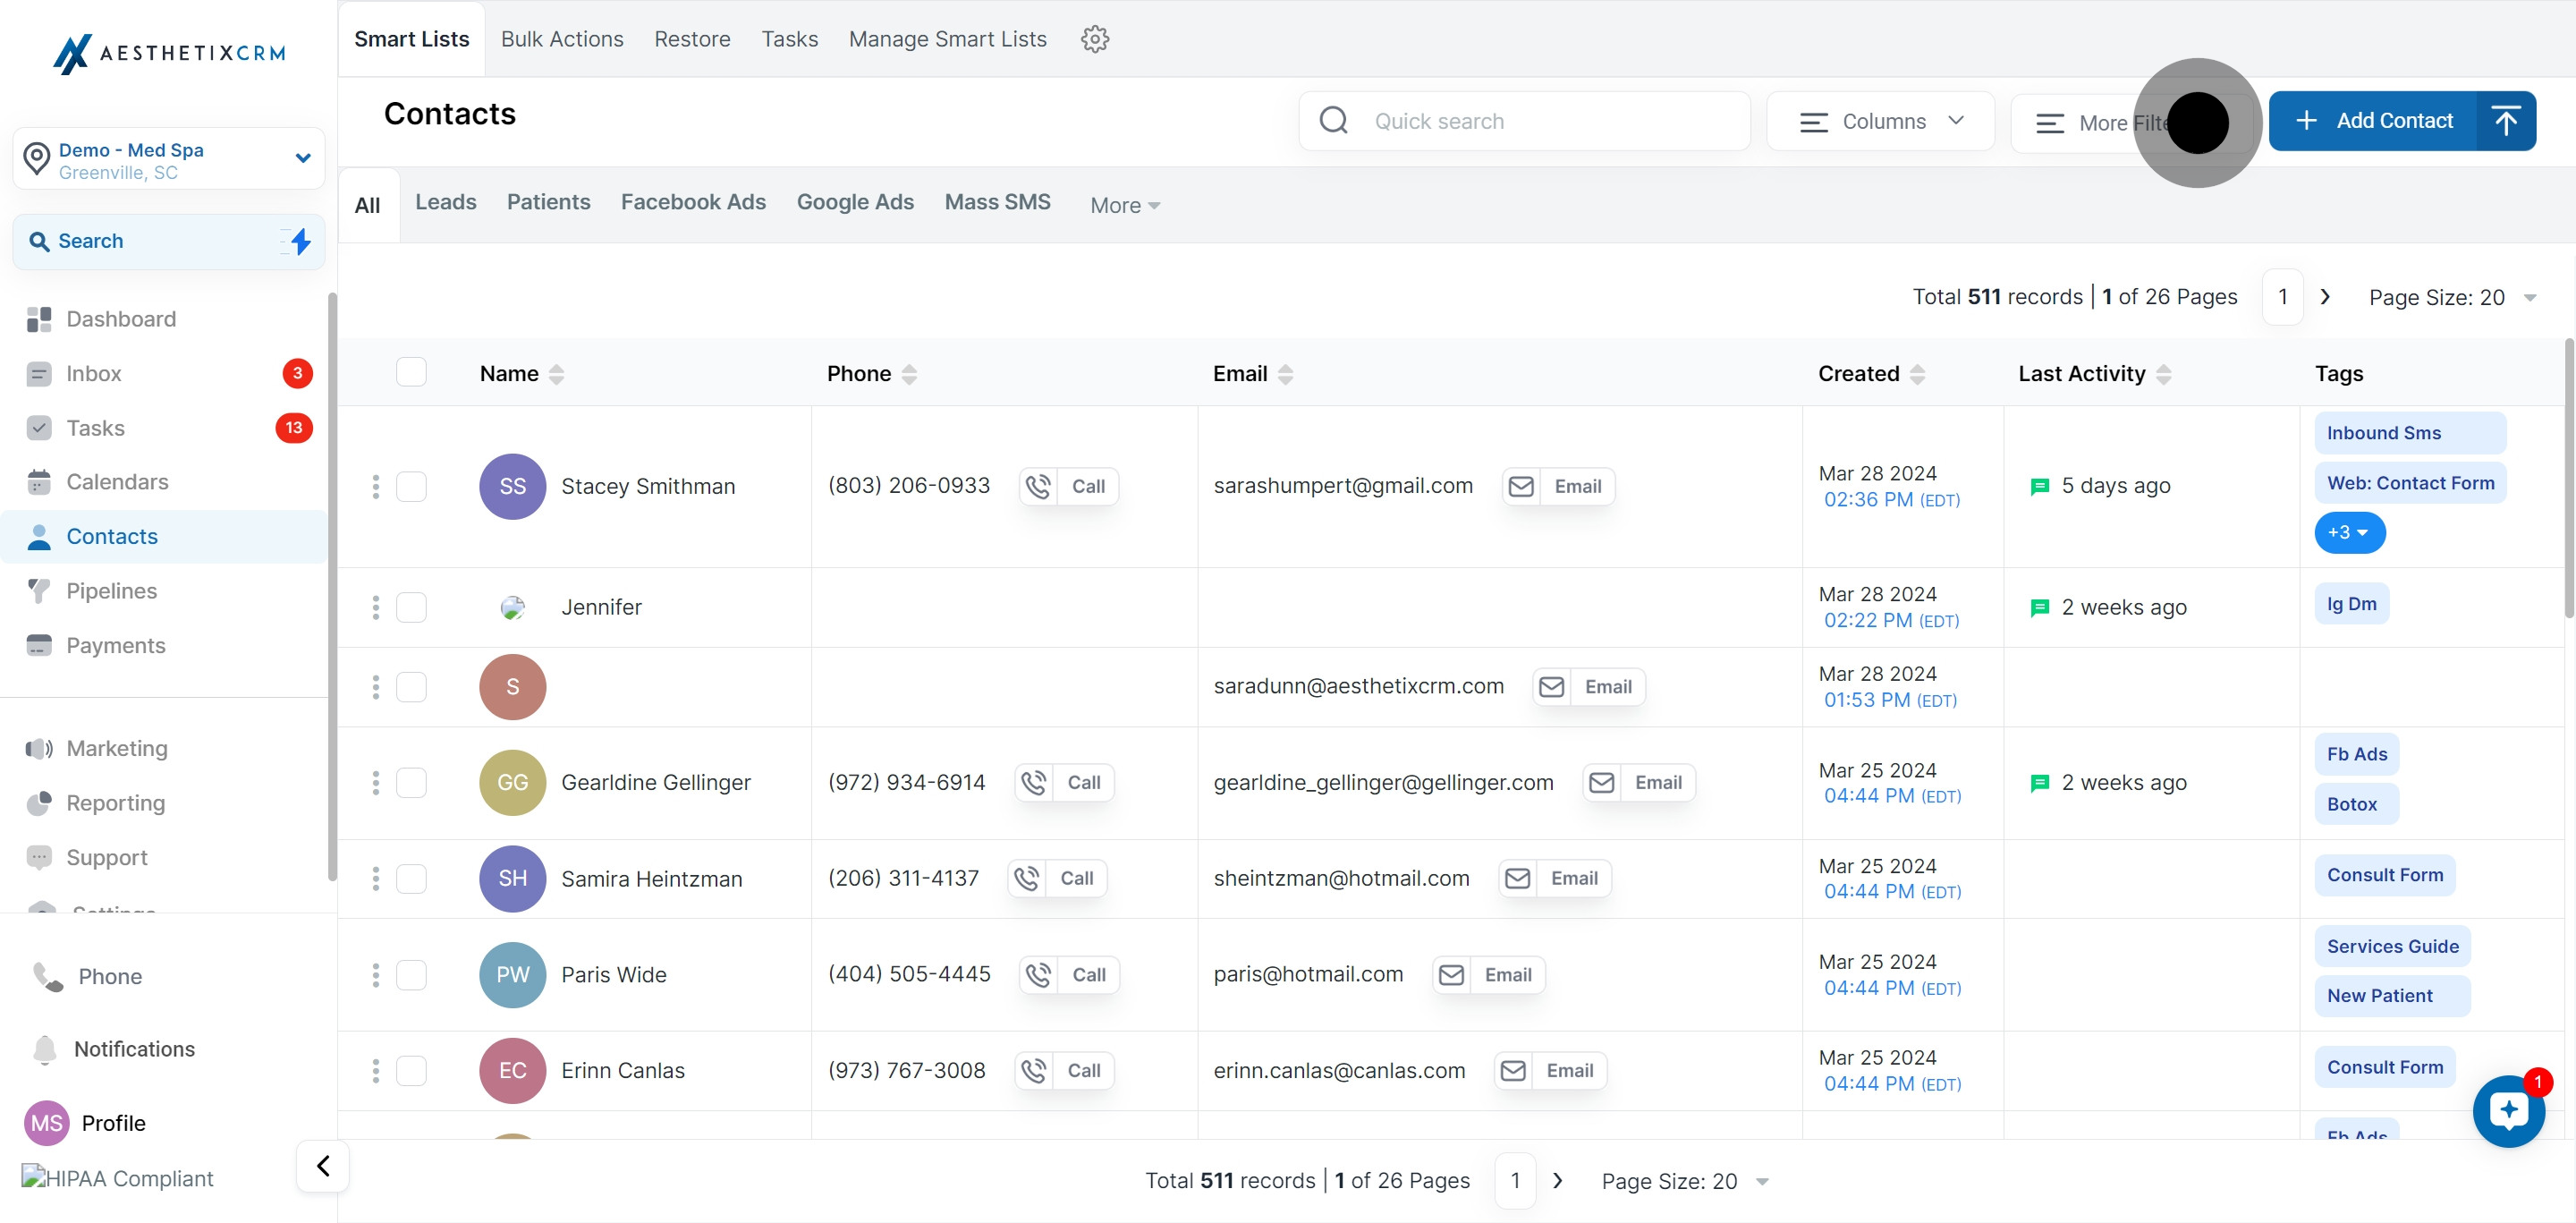Select the checkbox for Jennifer
Screen dimensions: 2576x1223
(411, 607)
